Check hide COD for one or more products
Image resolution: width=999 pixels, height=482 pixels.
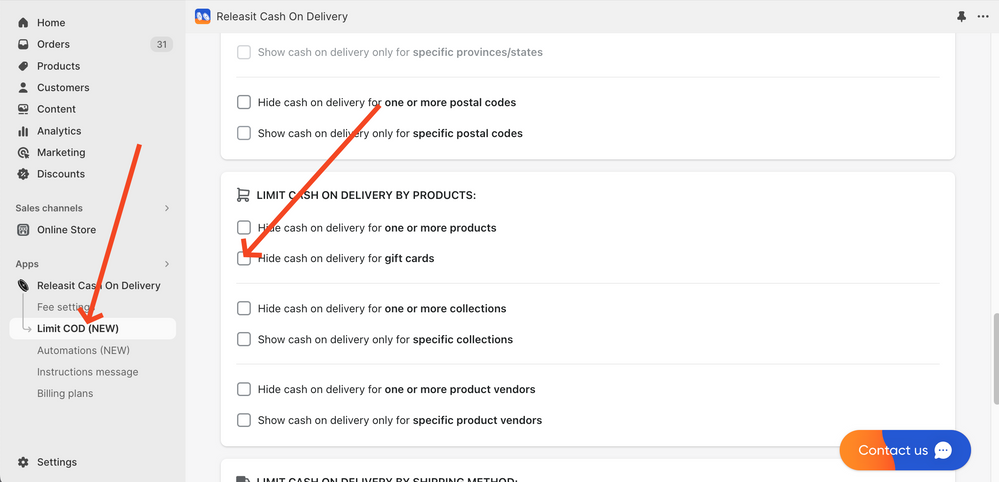pyautogui.click(x=244, y=228)
